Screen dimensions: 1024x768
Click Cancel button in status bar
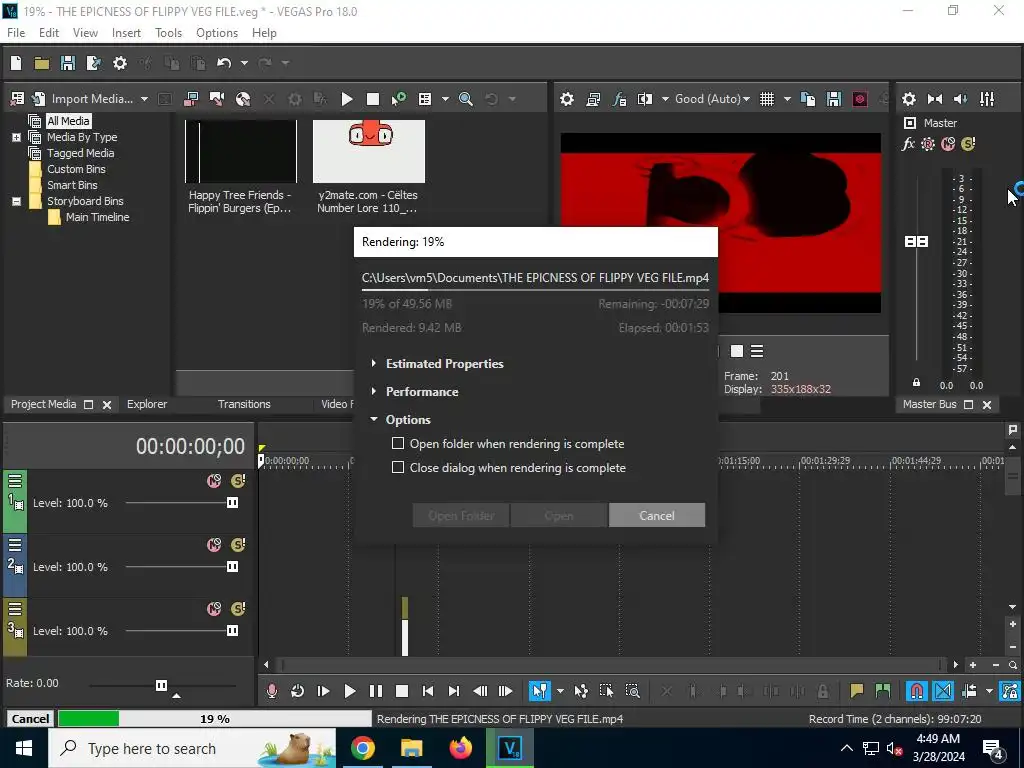pos(30,718)
